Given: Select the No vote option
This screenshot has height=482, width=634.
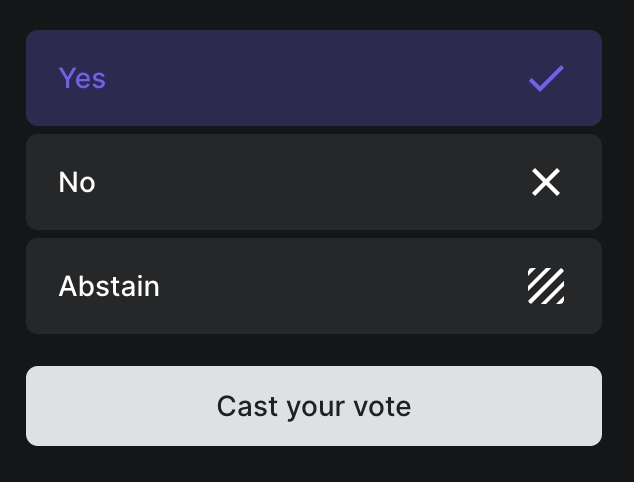Looking at the screenshot, I should [x=313, y=182].
